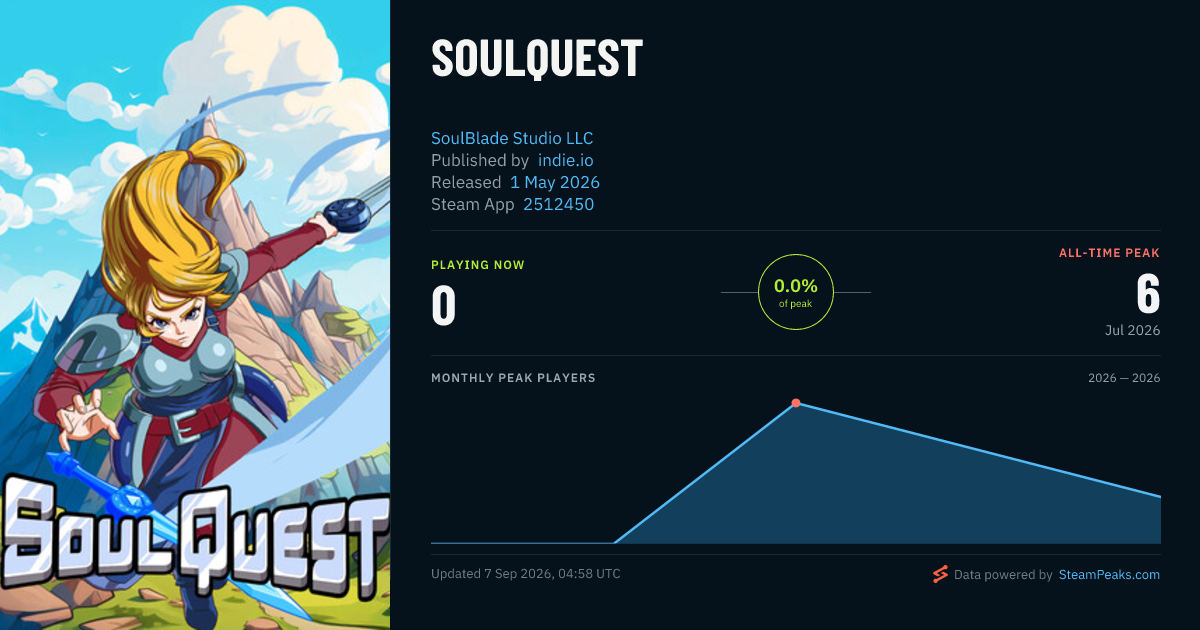This screenshot has width=1200, height=630.
Task: Click the 2026 — 2026 year range
Action: [1124, 378]
